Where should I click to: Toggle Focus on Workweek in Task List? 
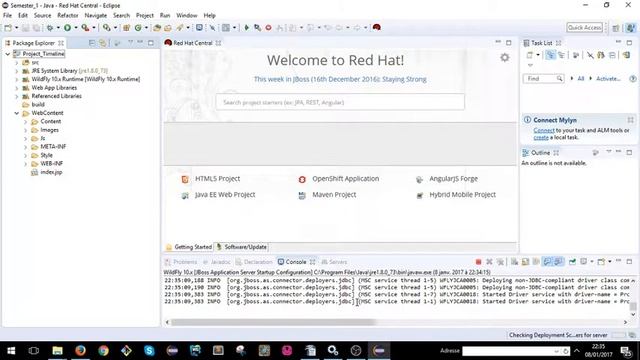pos(576,55)
